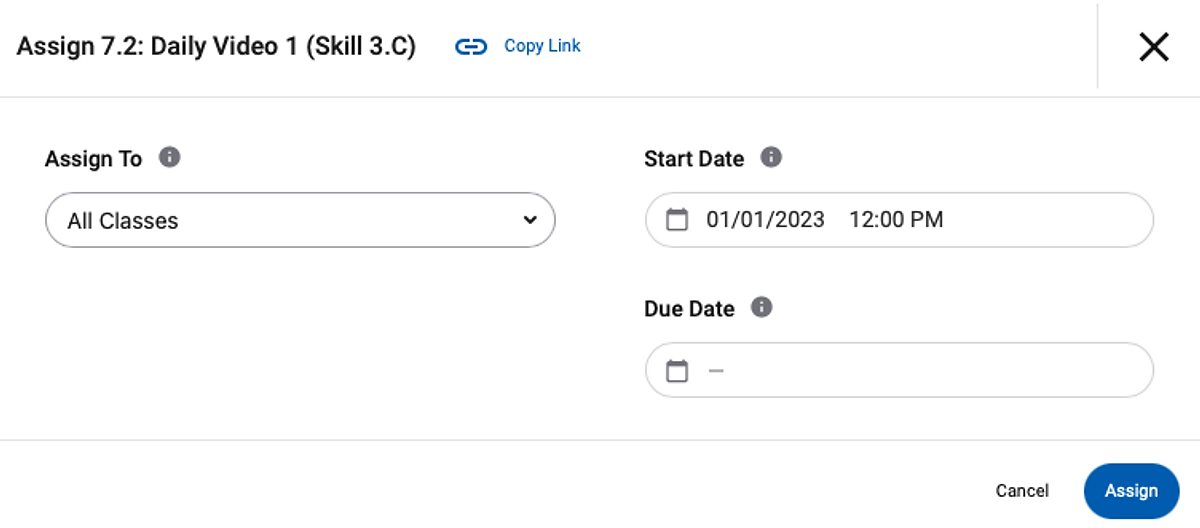Show info tooltip for Start Date
This screenshot has width=1200, height=528.
pyautogui.click(x=771, y=158)
